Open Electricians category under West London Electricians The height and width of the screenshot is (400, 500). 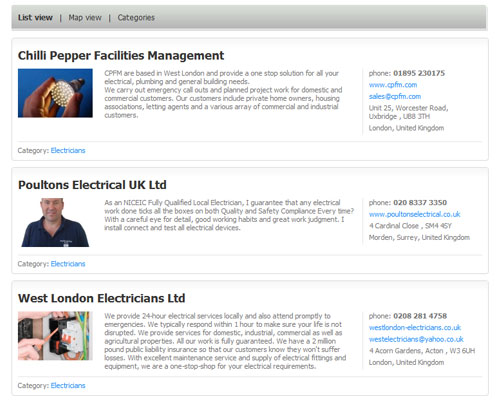pyautogui.click(x=68, y=385)
